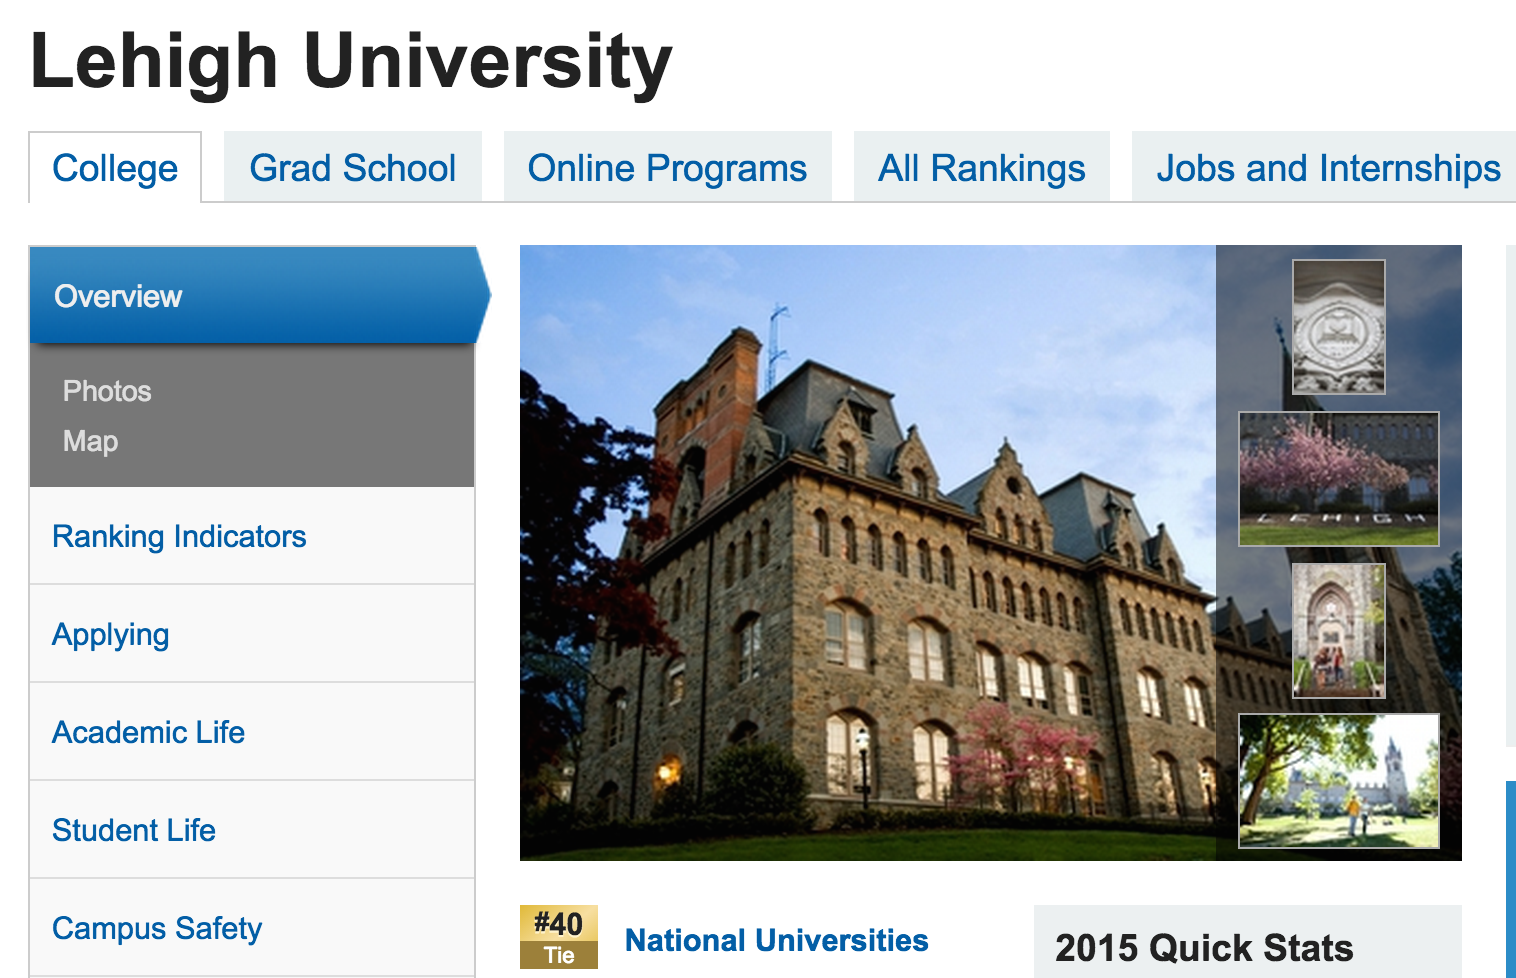Viewport: 1516px width, 978px height.
Task: Click the #40 Tie rank badge
Action: [559, 937]
